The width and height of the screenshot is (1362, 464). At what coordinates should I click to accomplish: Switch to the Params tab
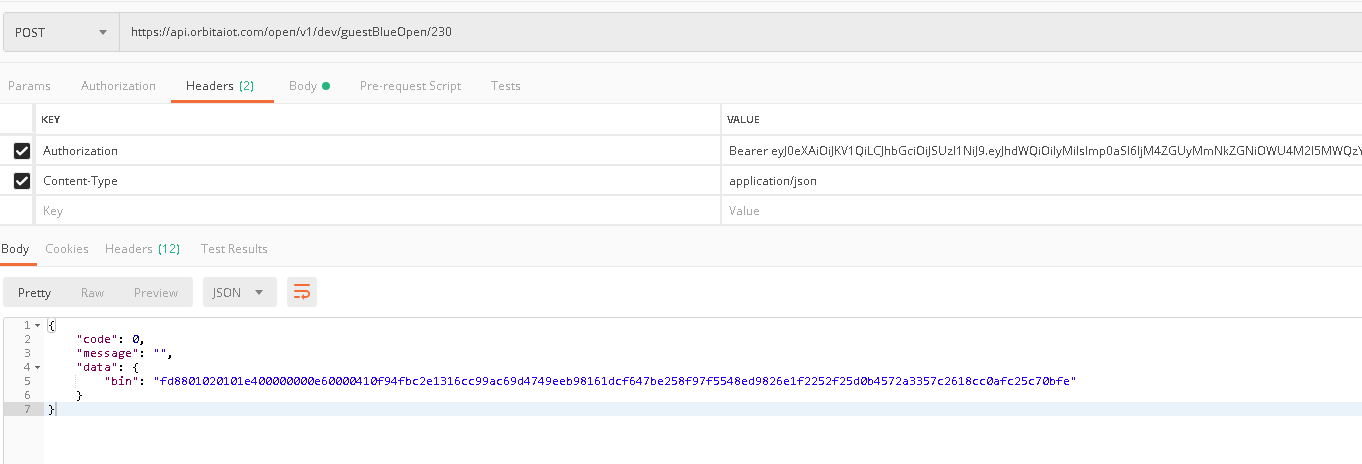pos(29,86)
